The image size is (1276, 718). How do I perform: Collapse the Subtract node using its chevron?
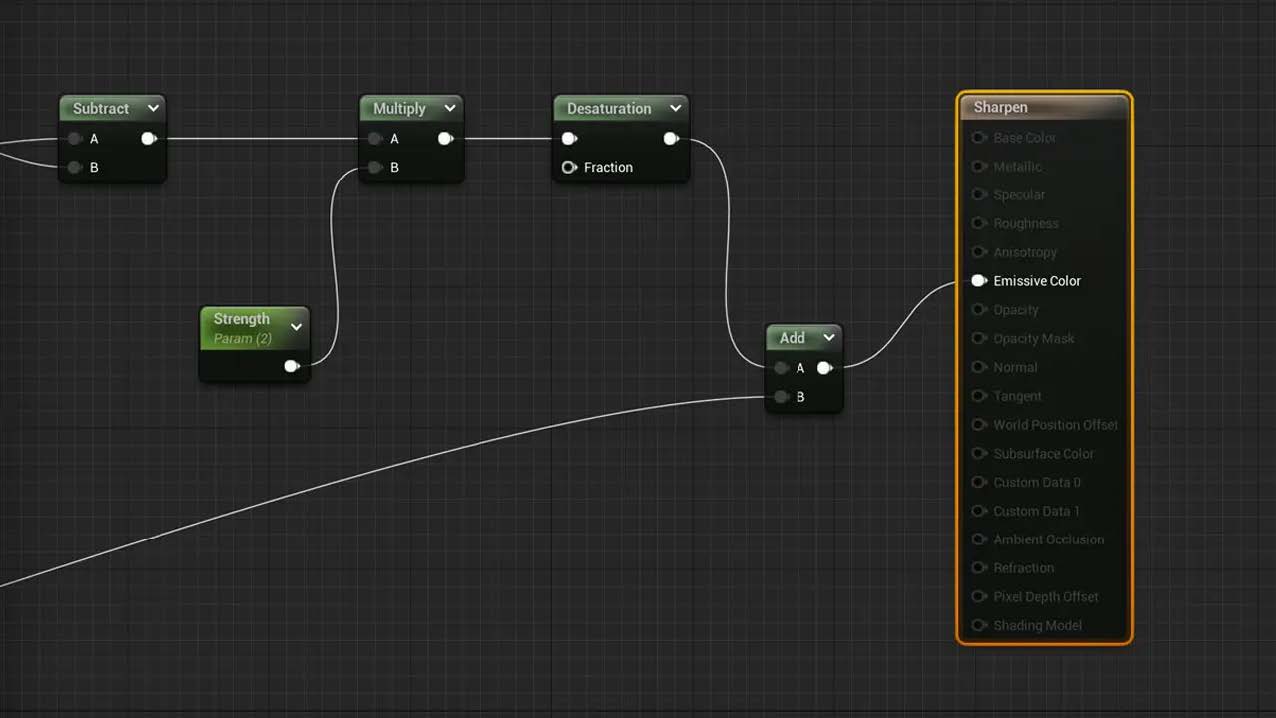[x=153, y=108]
